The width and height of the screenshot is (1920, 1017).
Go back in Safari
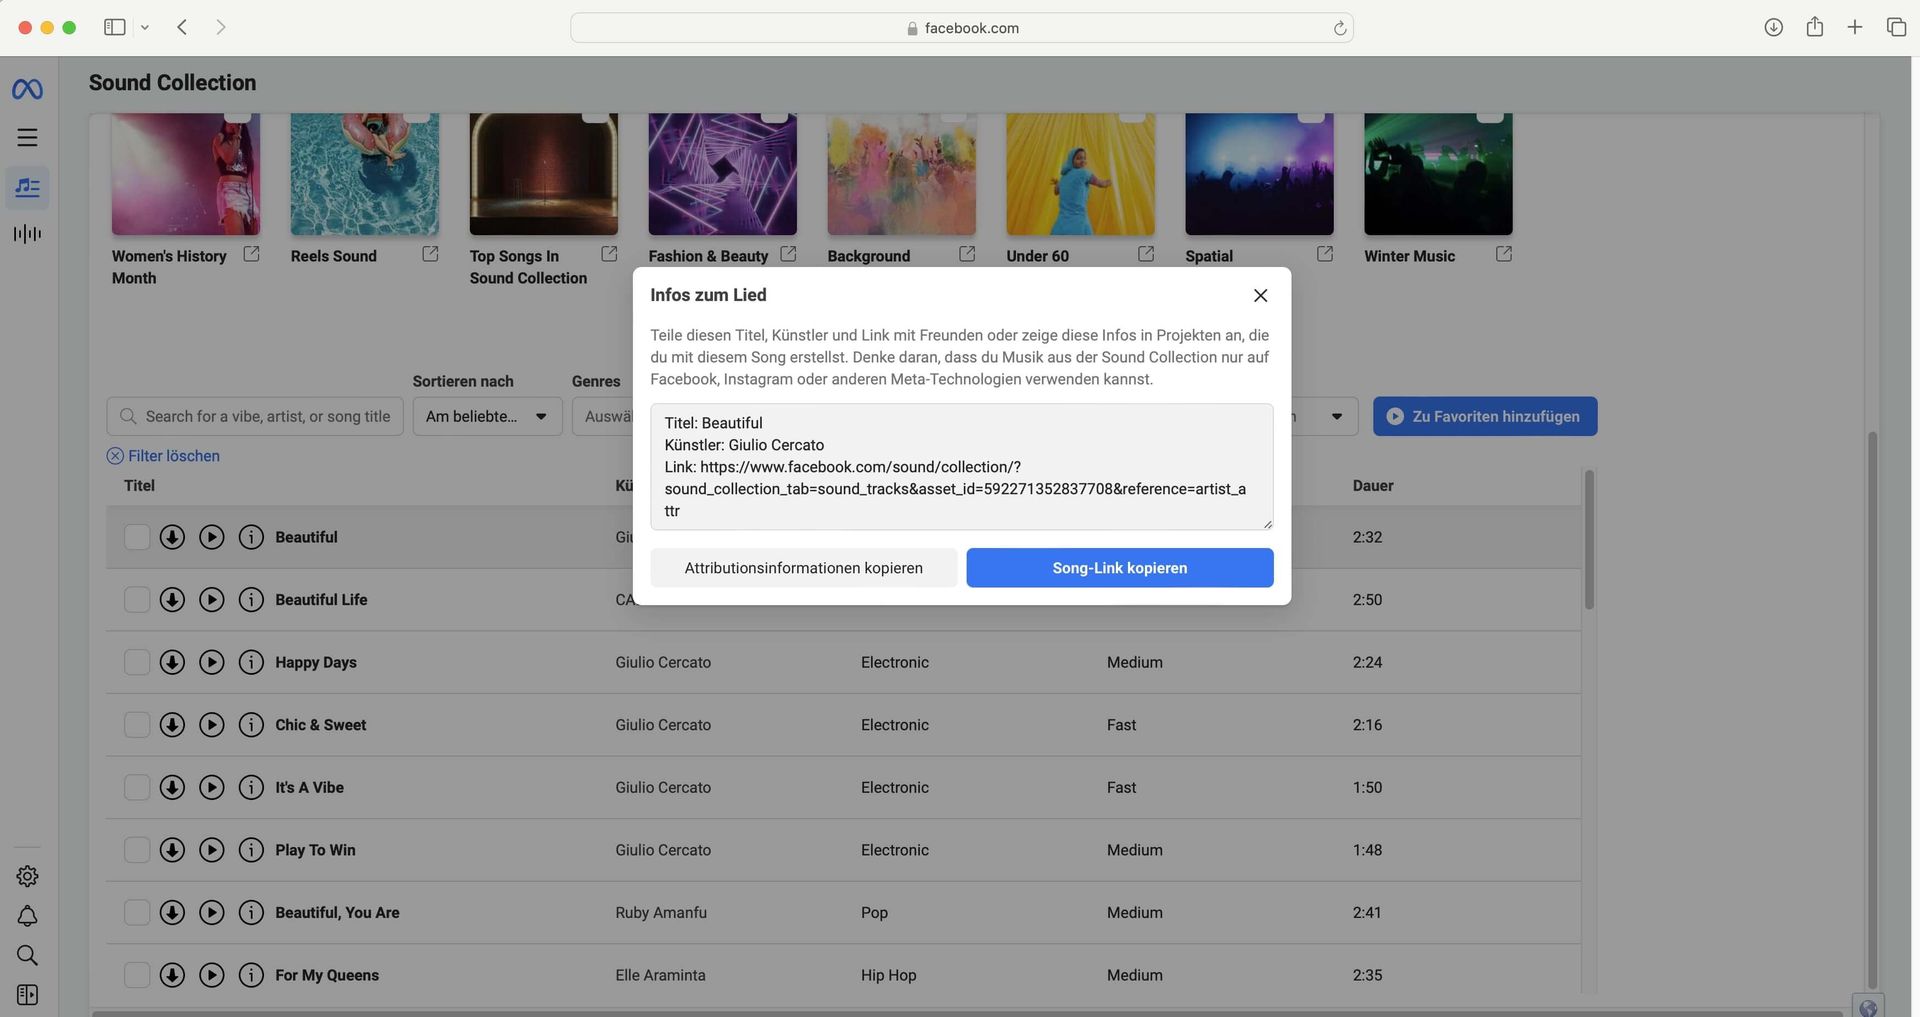click(182, 28)
